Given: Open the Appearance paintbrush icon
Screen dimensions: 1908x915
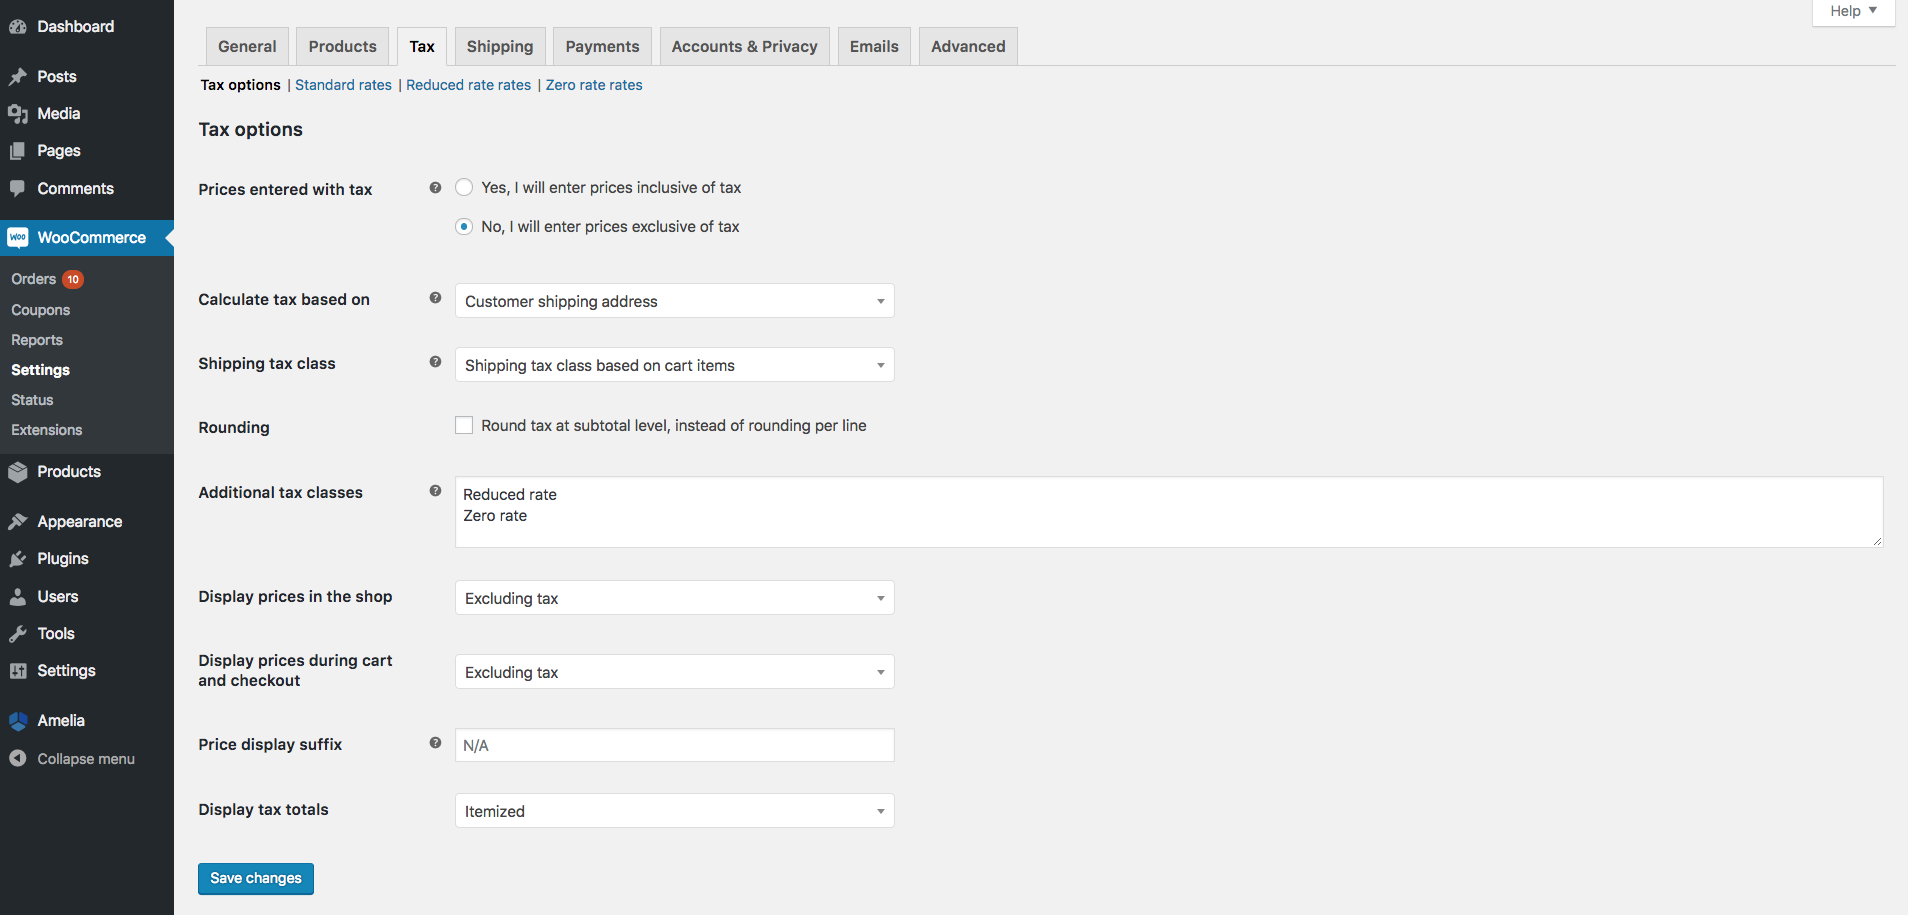Looking at the screenshot, I should [19, 520].
